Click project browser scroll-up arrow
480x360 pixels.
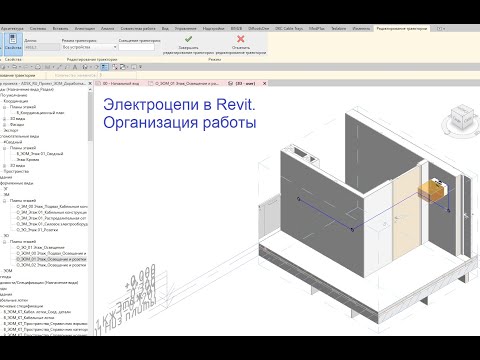[x=90, y=89]
